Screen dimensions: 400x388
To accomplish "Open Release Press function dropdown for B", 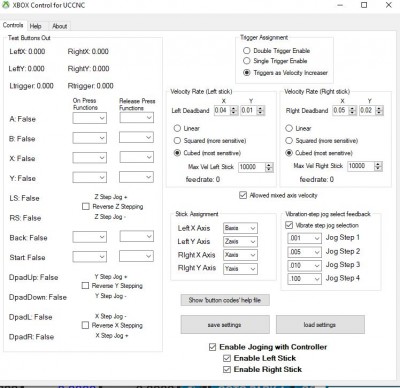I will [137, 137].
